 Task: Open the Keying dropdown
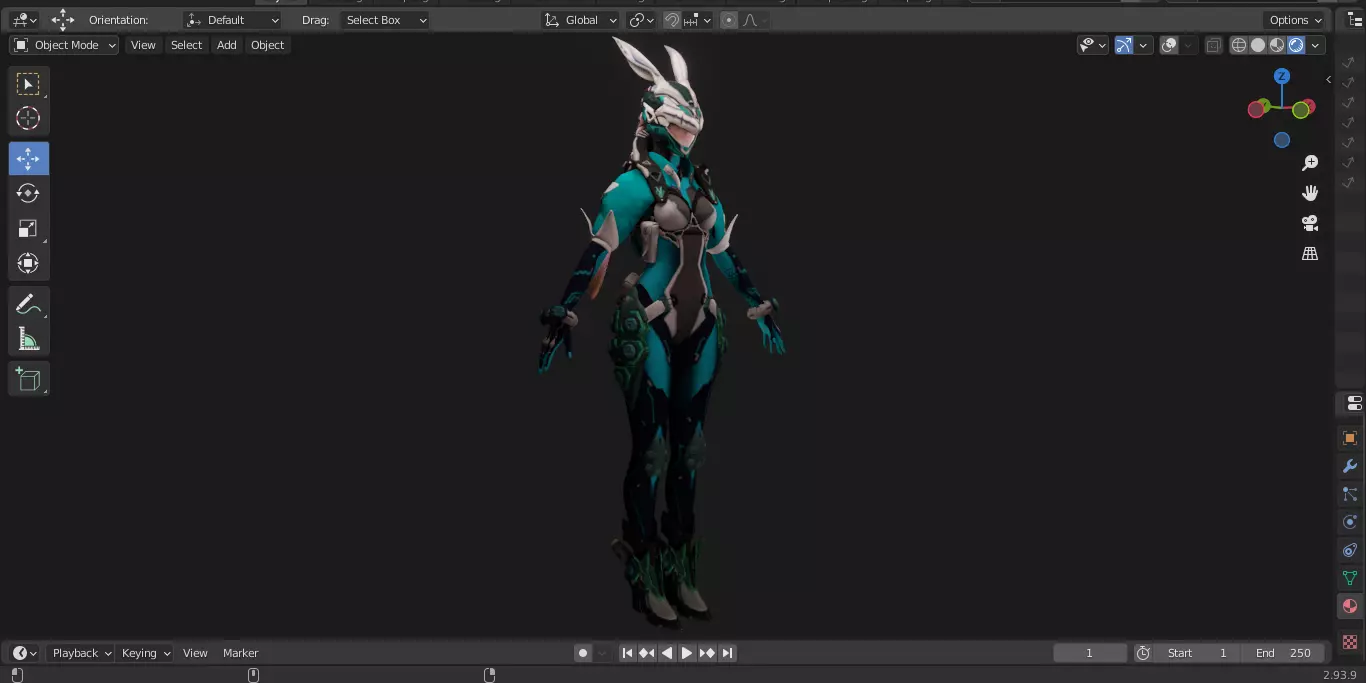(x=146, y=653)
